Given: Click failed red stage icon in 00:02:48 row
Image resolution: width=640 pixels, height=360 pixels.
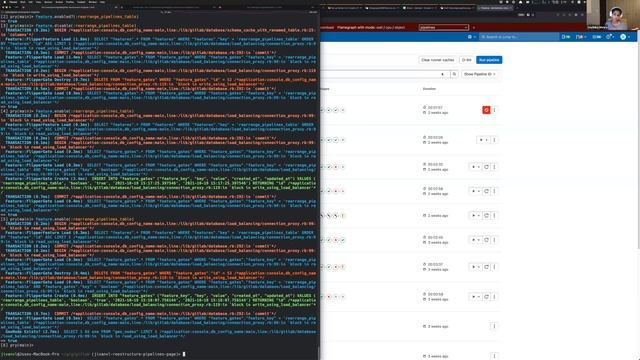Looking at the screenshot, I should point(336,240).
